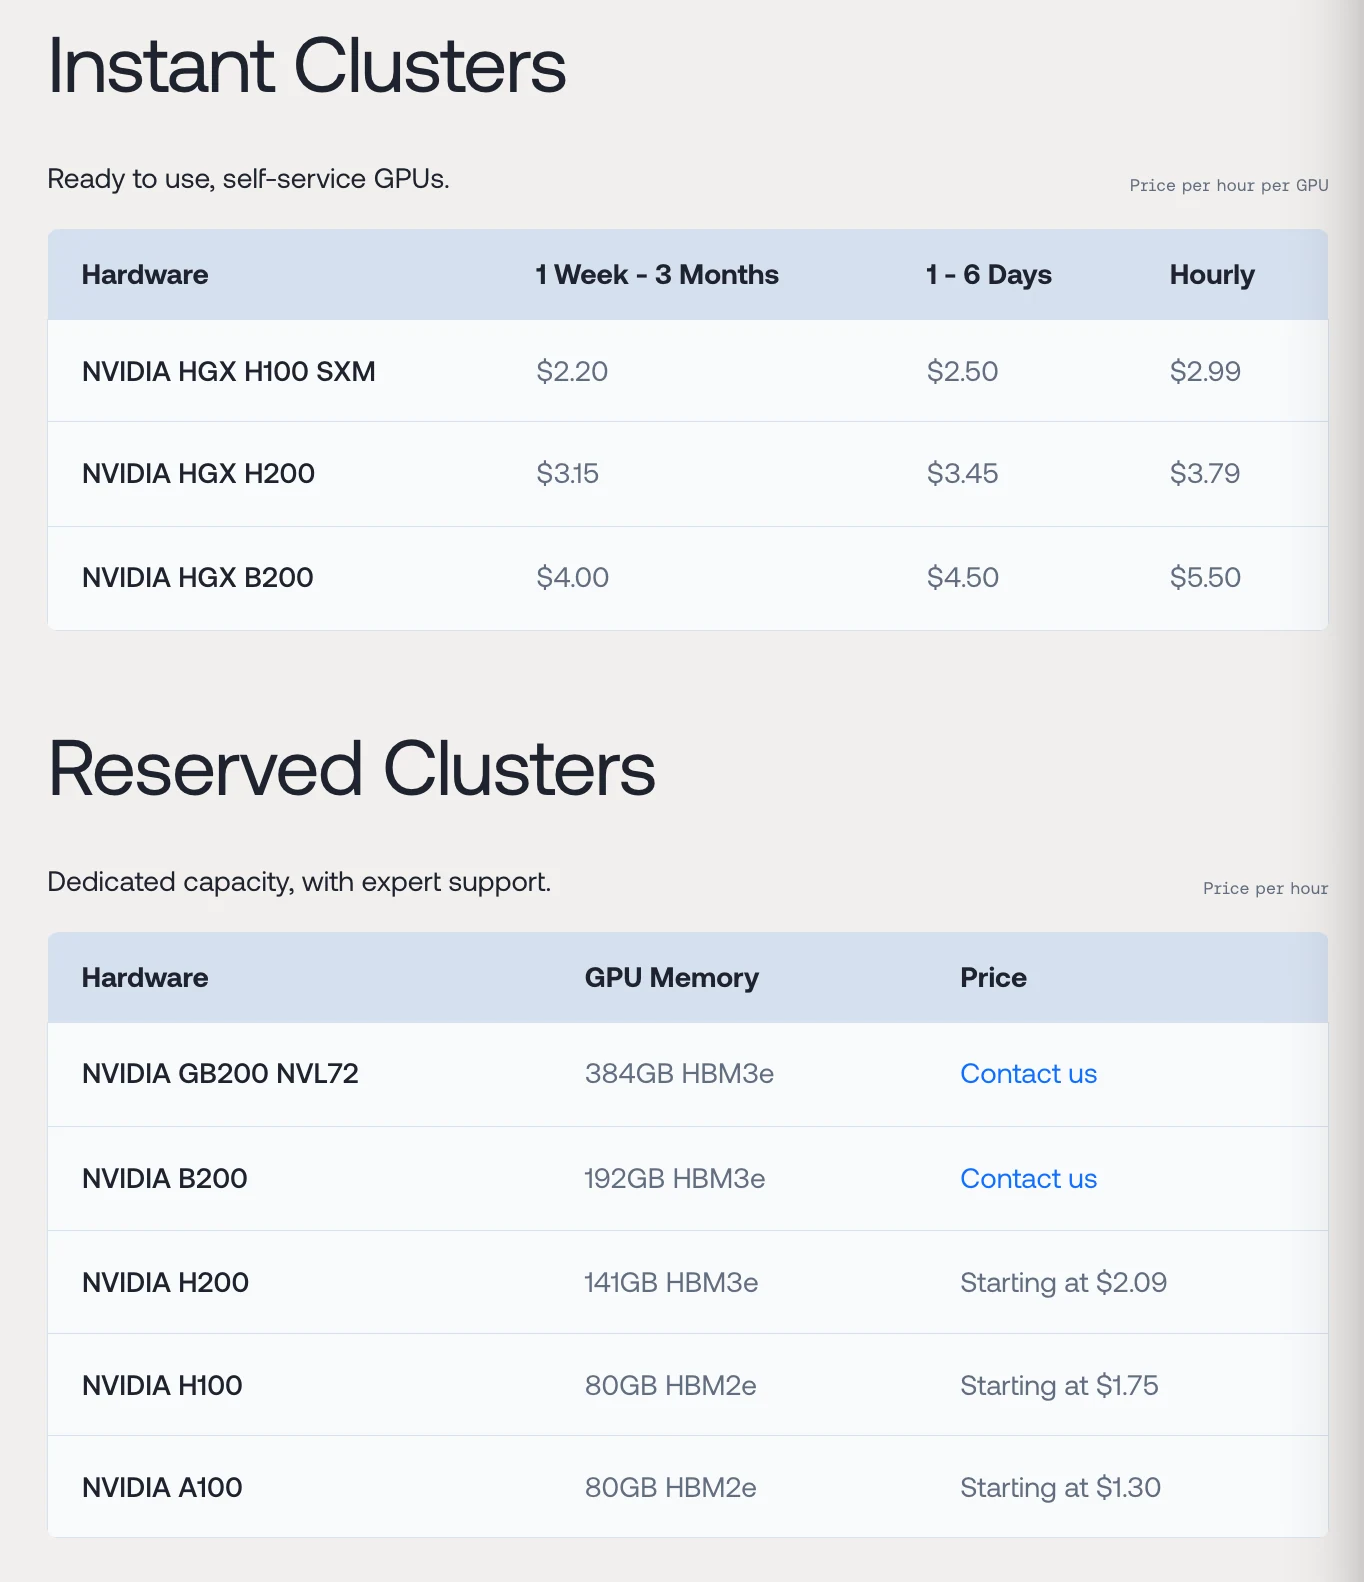Click the "Price" column header
1364x1582 pixels.
(x=993, y=978)
